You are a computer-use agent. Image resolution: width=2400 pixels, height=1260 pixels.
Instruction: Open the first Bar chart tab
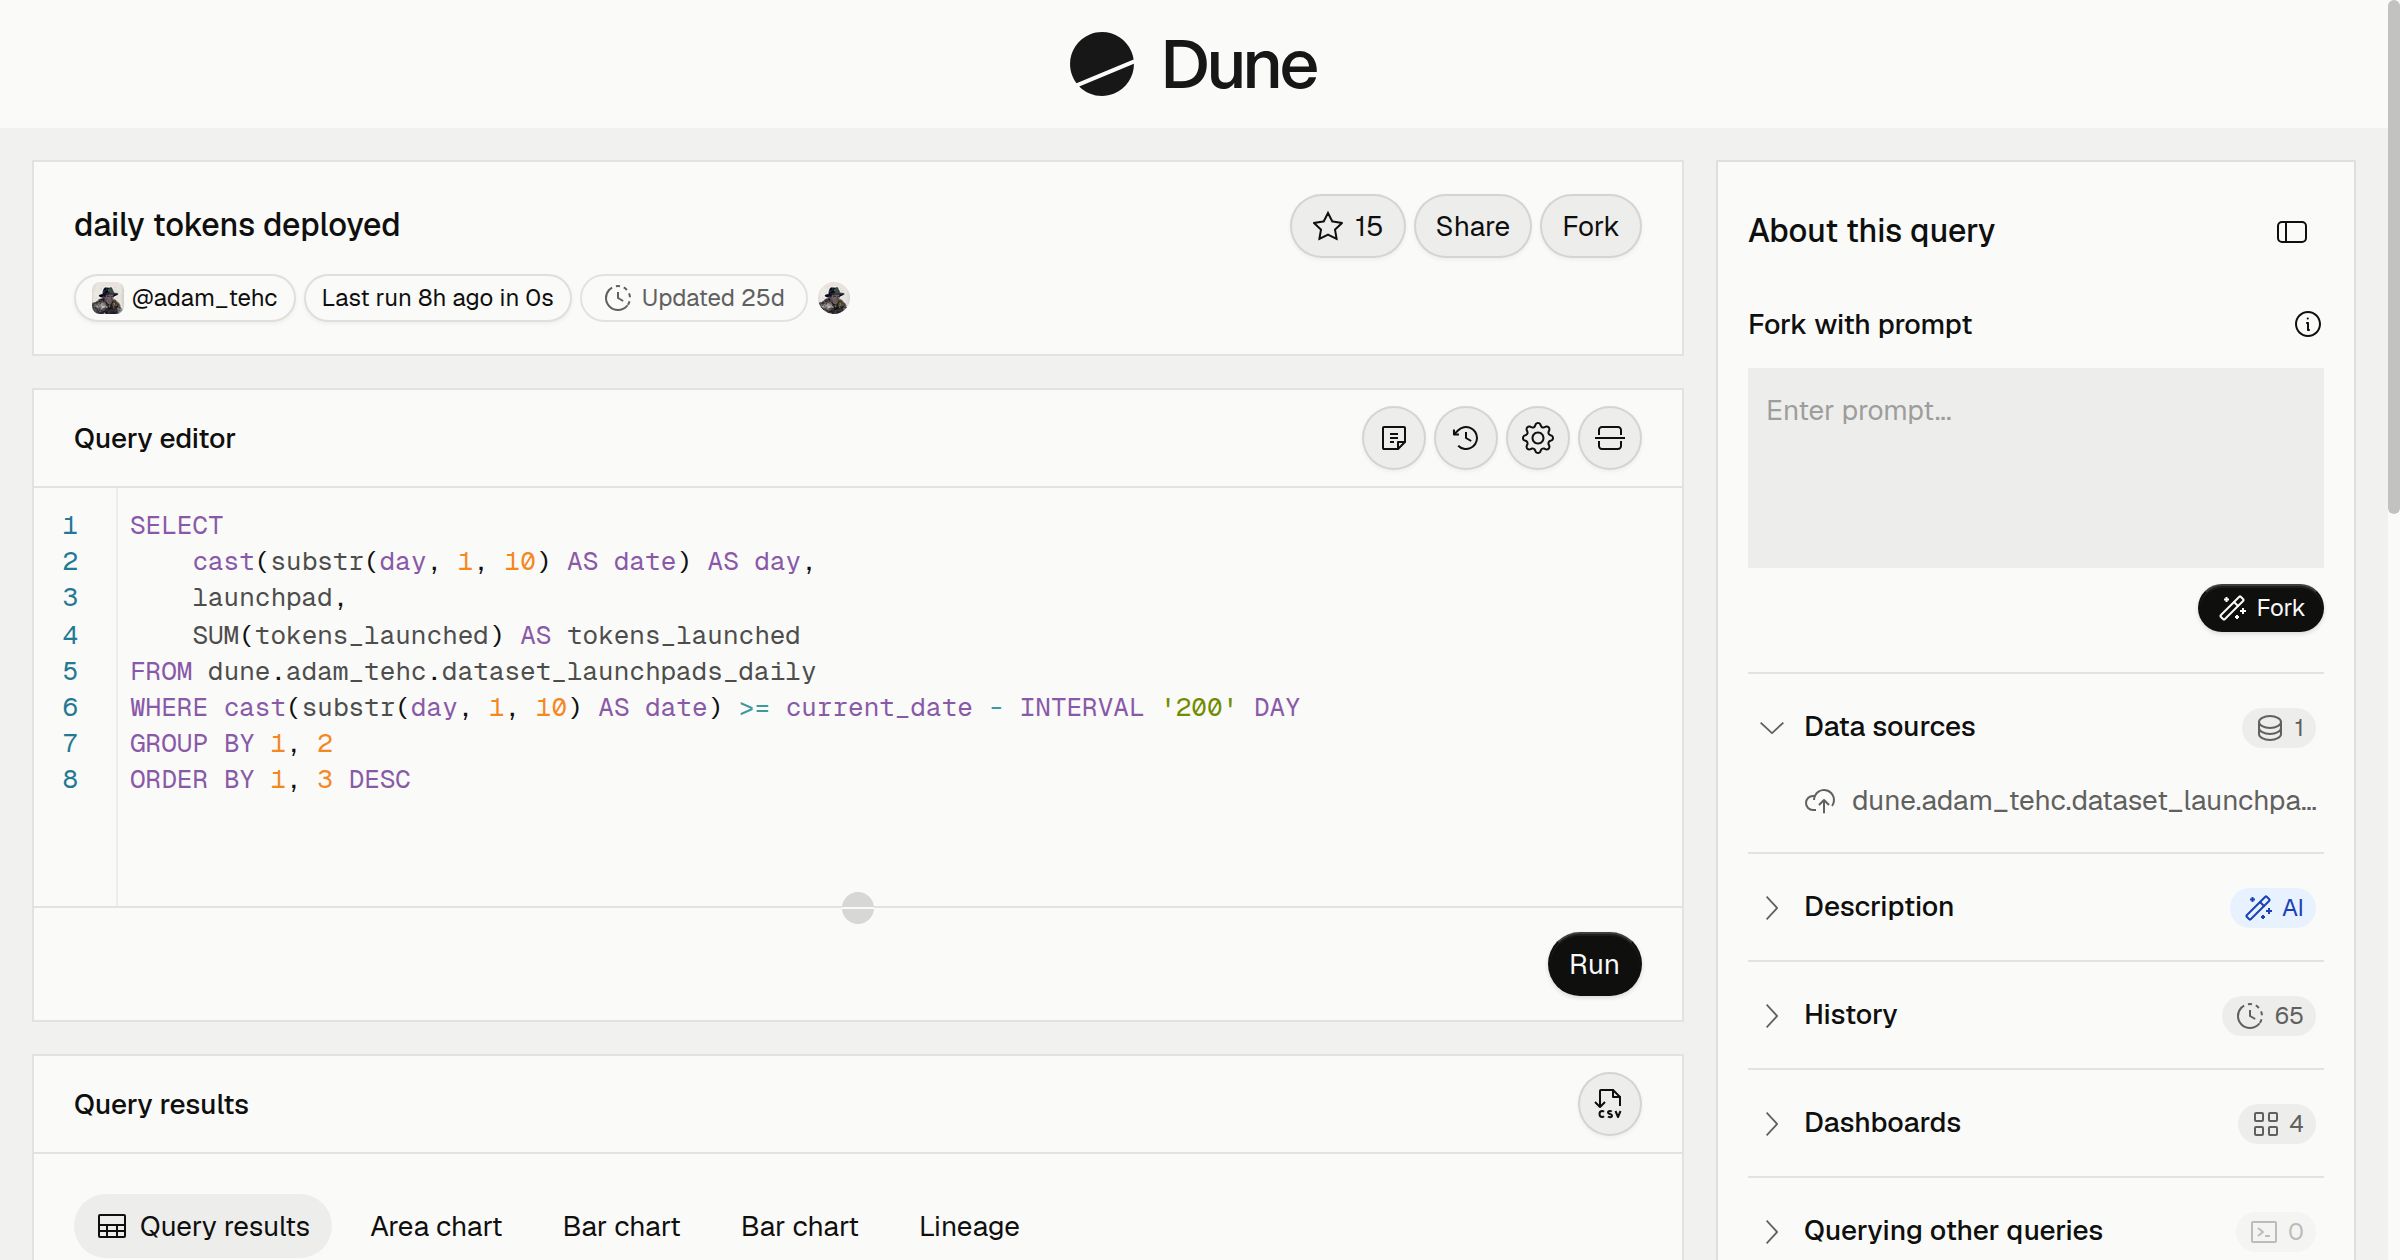(x=621, y=1226)
